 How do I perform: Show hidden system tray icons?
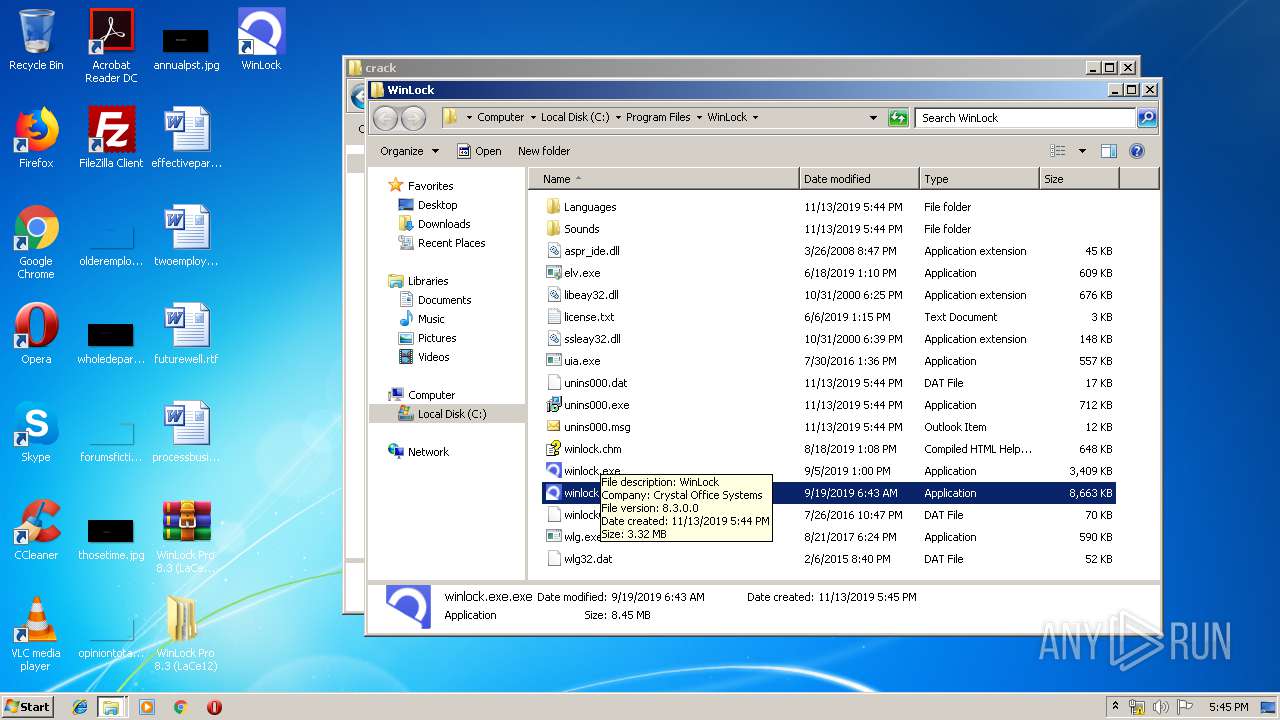click(x=1115, y=706)
